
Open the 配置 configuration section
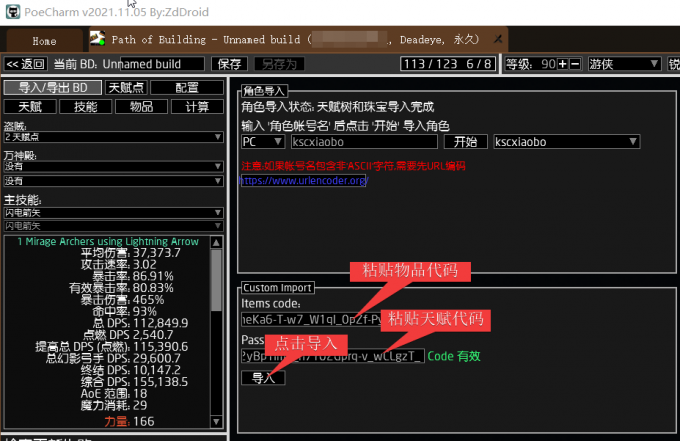click(x=187, y=88)
